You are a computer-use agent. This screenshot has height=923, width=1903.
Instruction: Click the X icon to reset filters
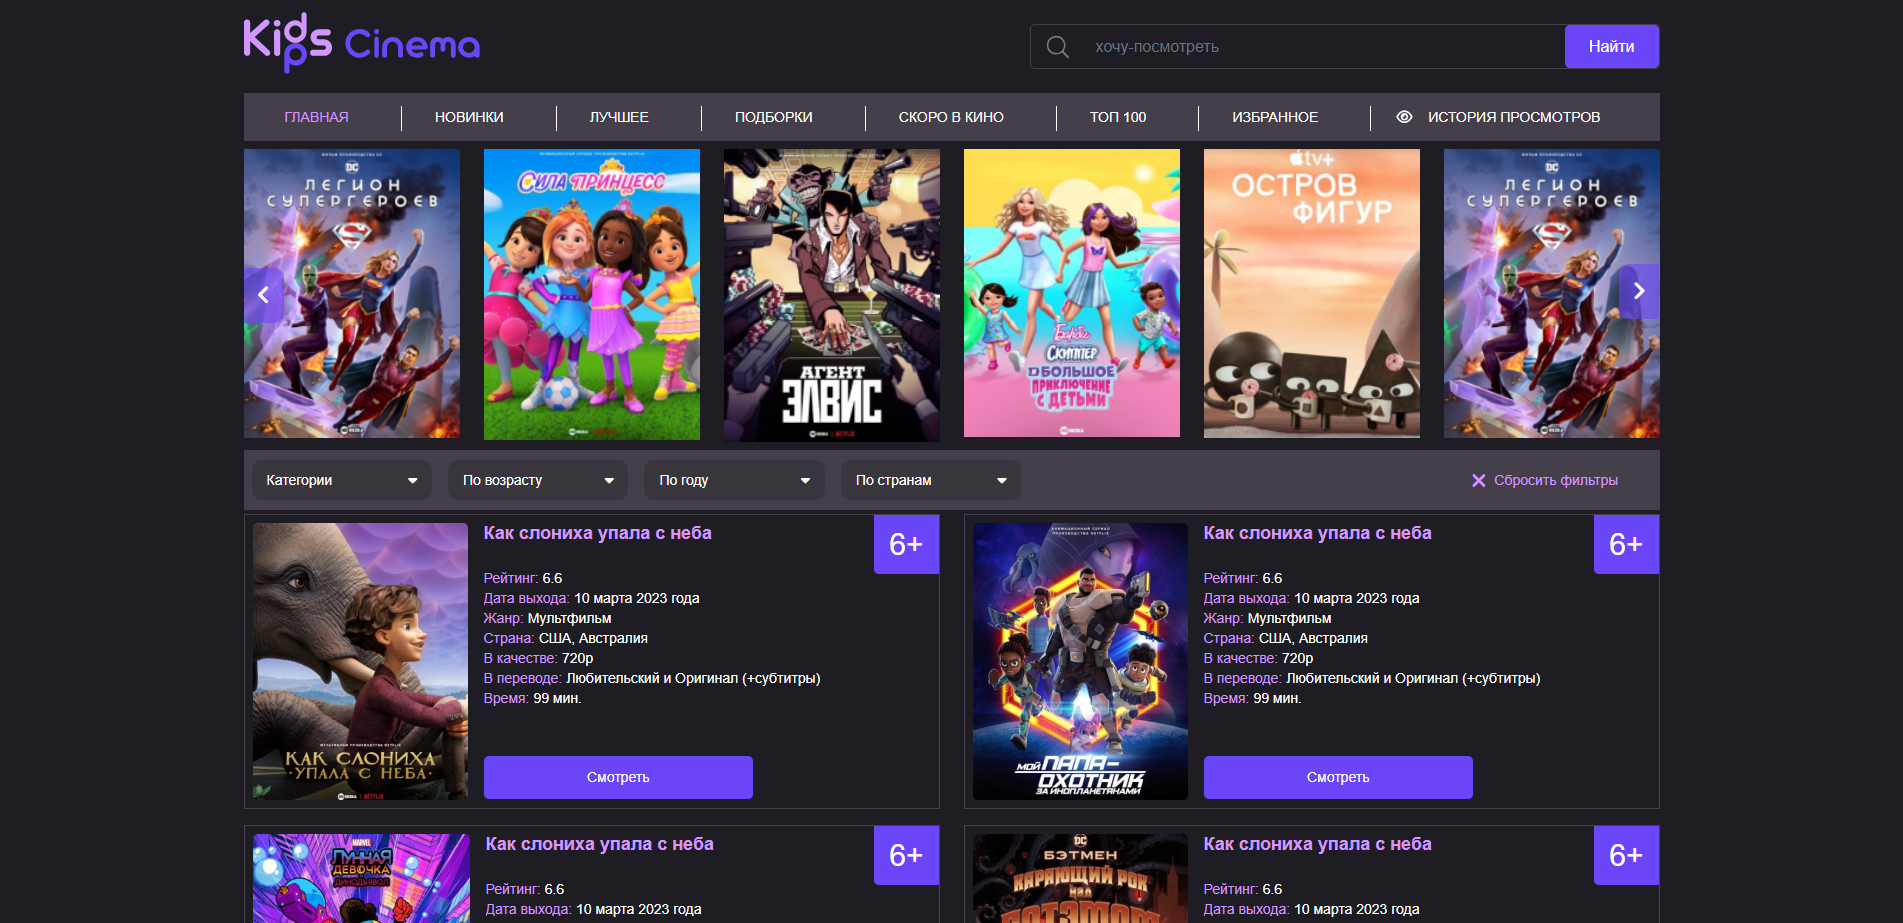coord(1478,481)
